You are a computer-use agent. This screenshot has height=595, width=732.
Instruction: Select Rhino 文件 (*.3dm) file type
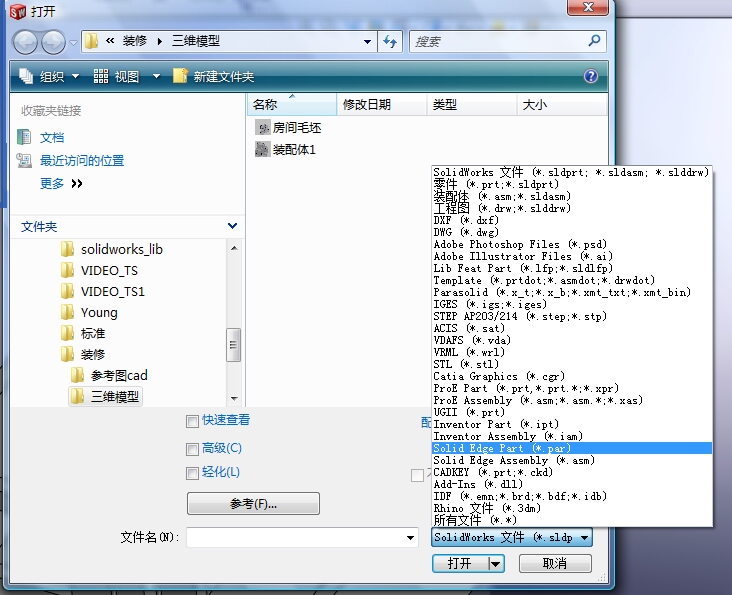click(x=572, y=508)
